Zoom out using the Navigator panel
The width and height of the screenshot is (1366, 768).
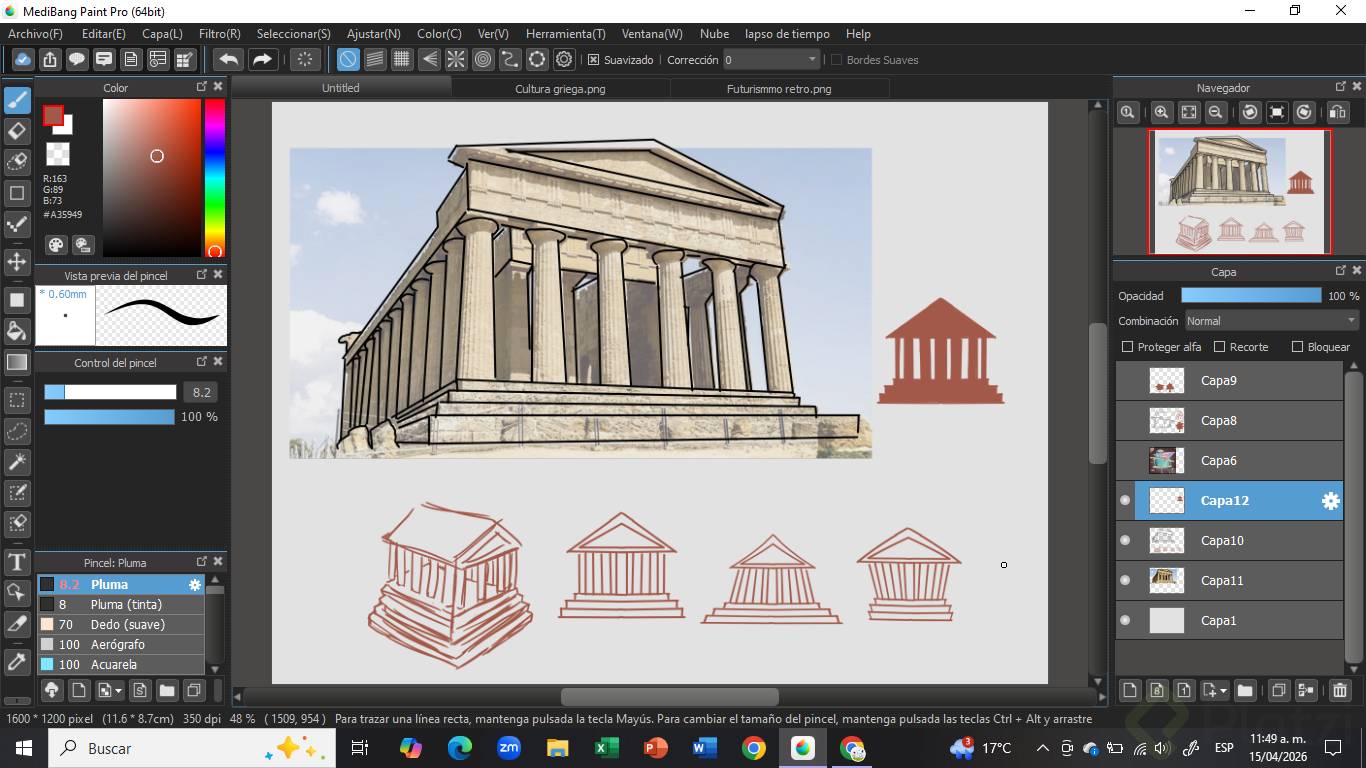tap(1216, 113)
